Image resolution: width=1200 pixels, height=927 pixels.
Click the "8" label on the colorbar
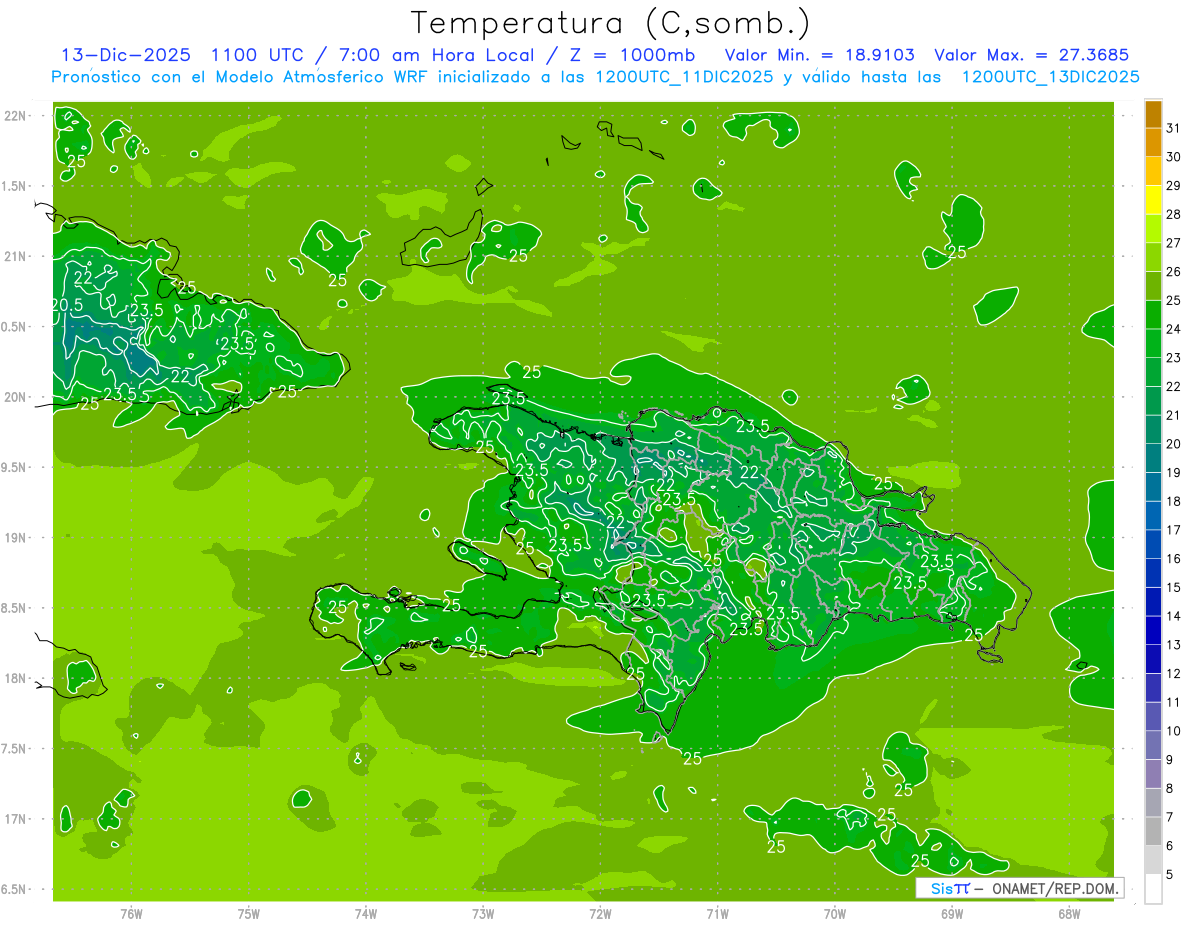click(x=1170, y=788)
